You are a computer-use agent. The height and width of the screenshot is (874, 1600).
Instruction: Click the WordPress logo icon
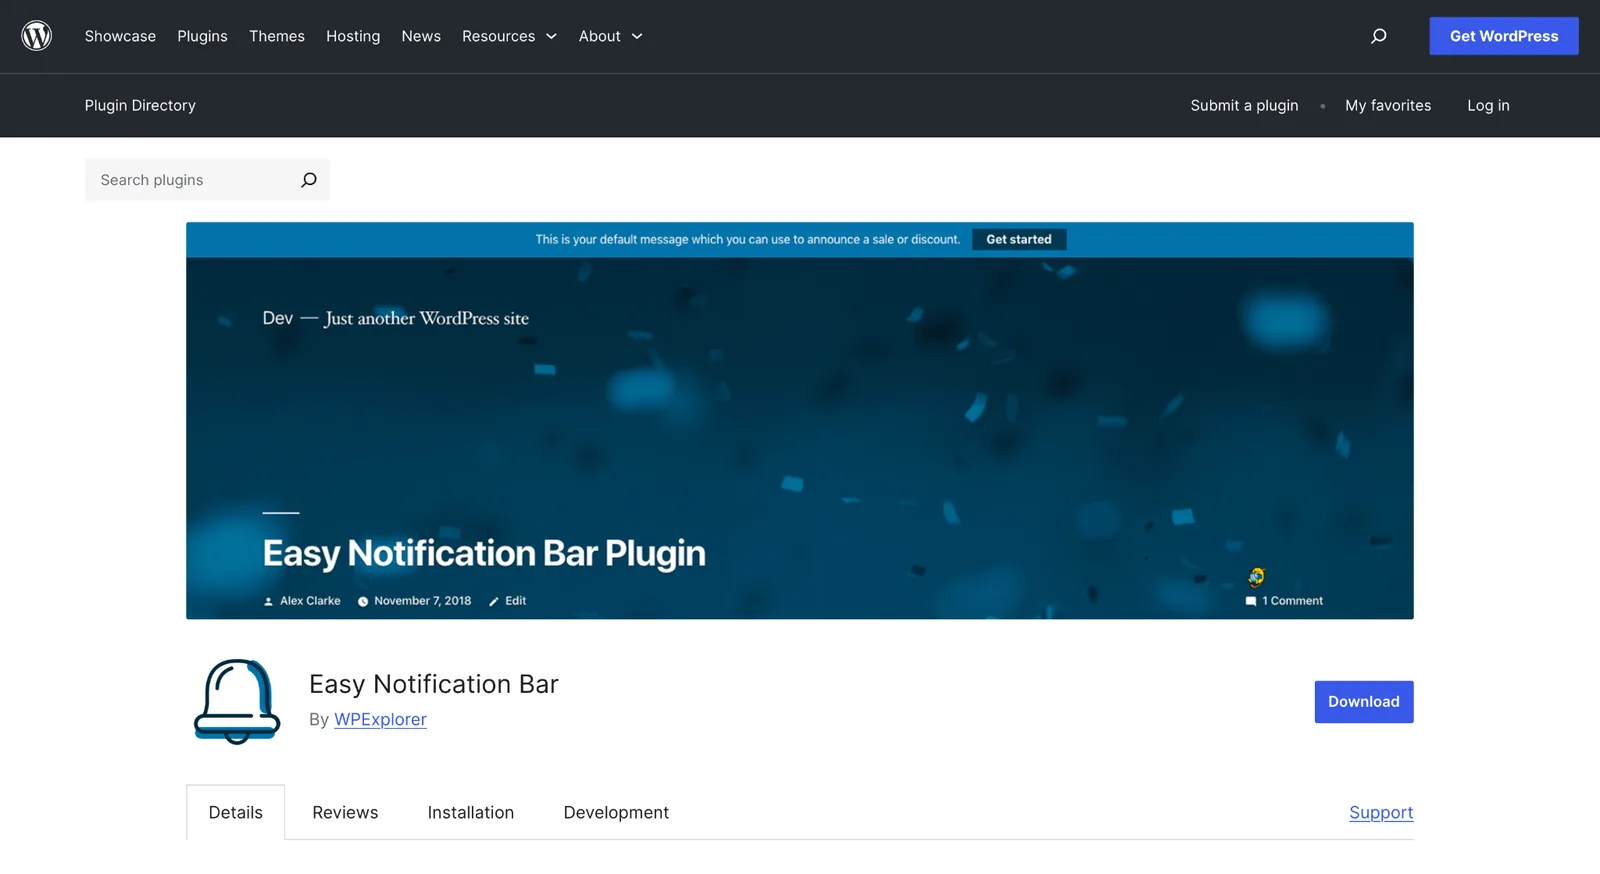pyautogui.click(x=37, y=36)
